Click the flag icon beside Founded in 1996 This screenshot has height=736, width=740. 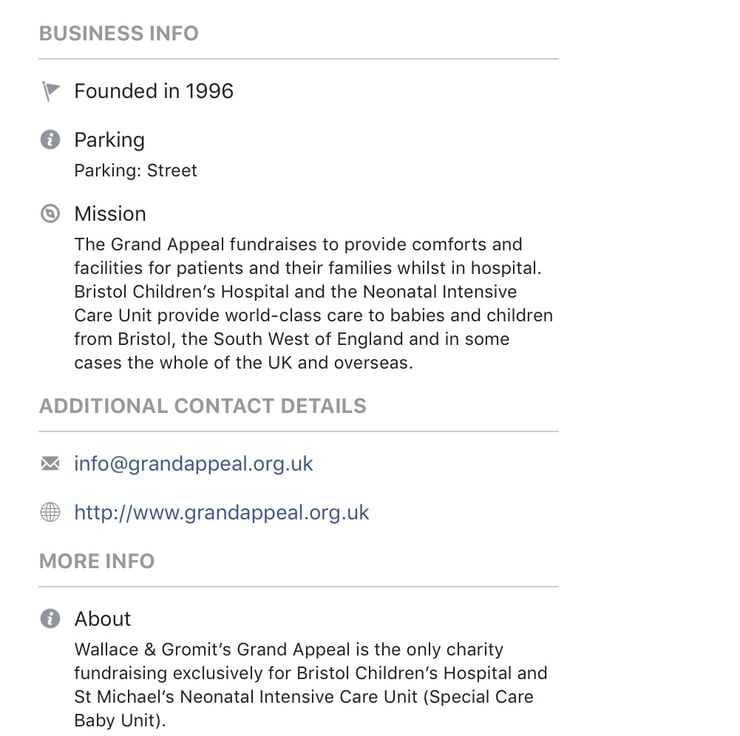(x=50, y=91)
